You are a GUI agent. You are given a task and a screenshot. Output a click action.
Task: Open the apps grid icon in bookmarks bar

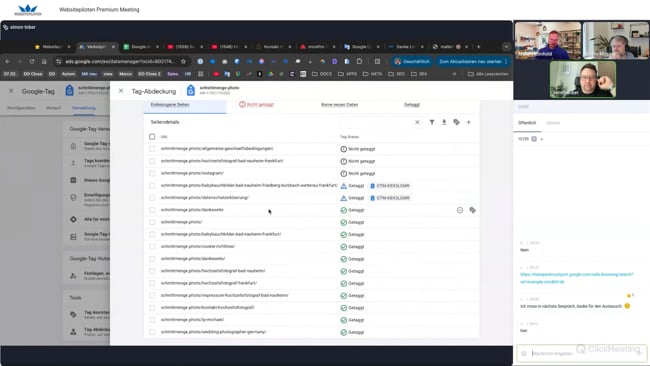pyautogui.click(x=201, y=74)
